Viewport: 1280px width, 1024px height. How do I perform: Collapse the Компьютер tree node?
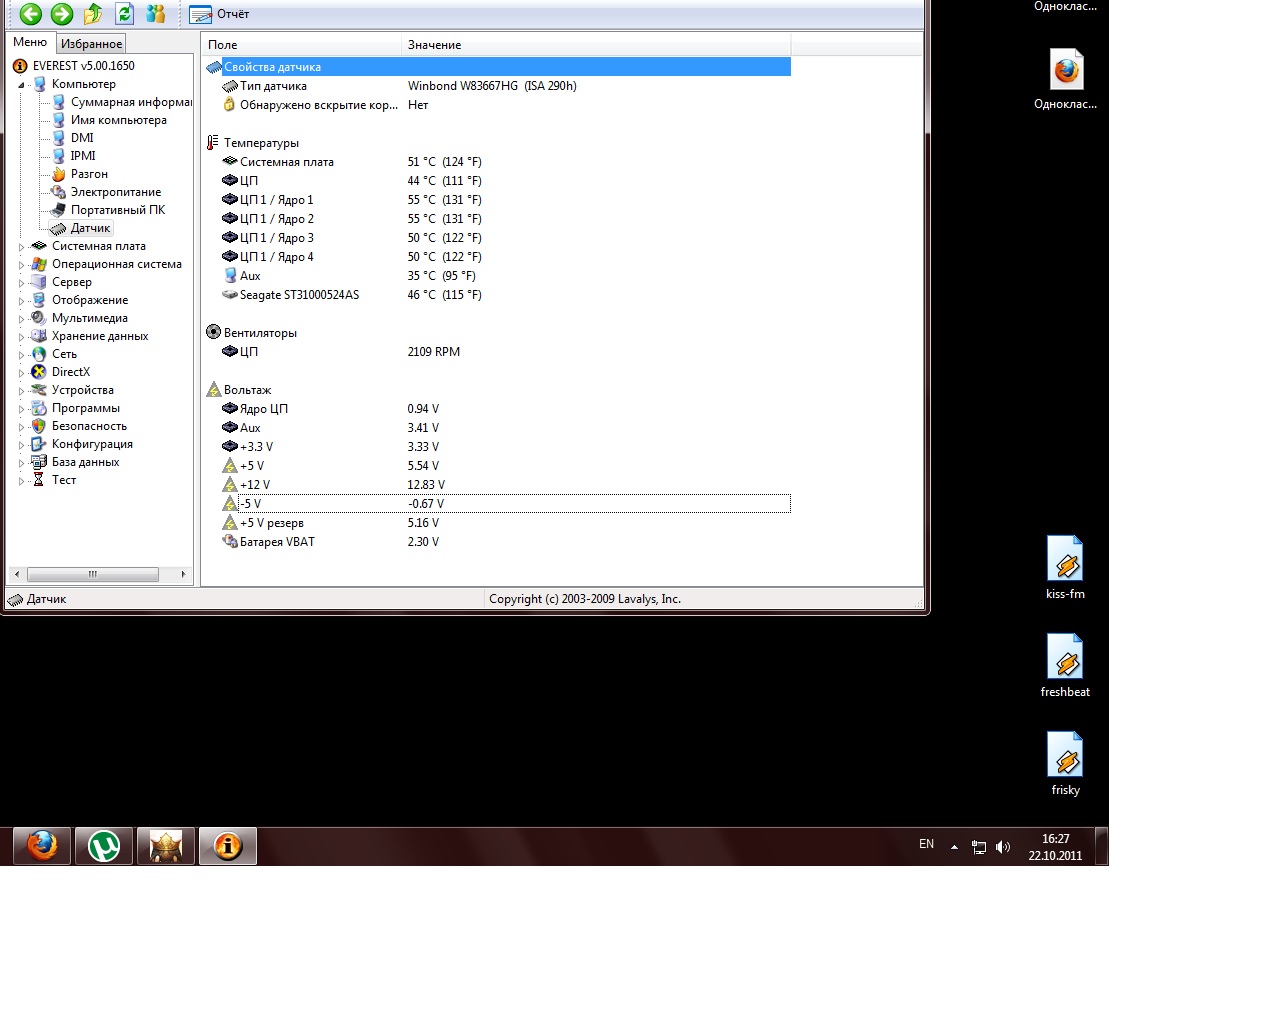(21, 85)
